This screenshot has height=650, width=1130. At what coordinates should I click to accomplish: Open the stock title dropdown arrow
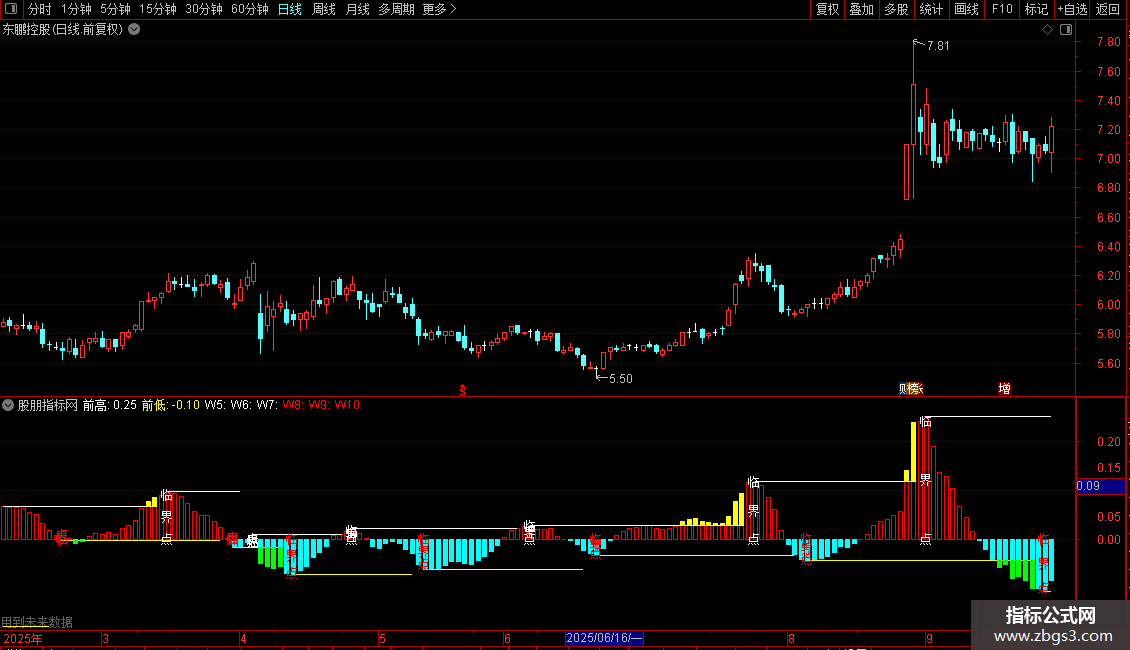(134, 29)
